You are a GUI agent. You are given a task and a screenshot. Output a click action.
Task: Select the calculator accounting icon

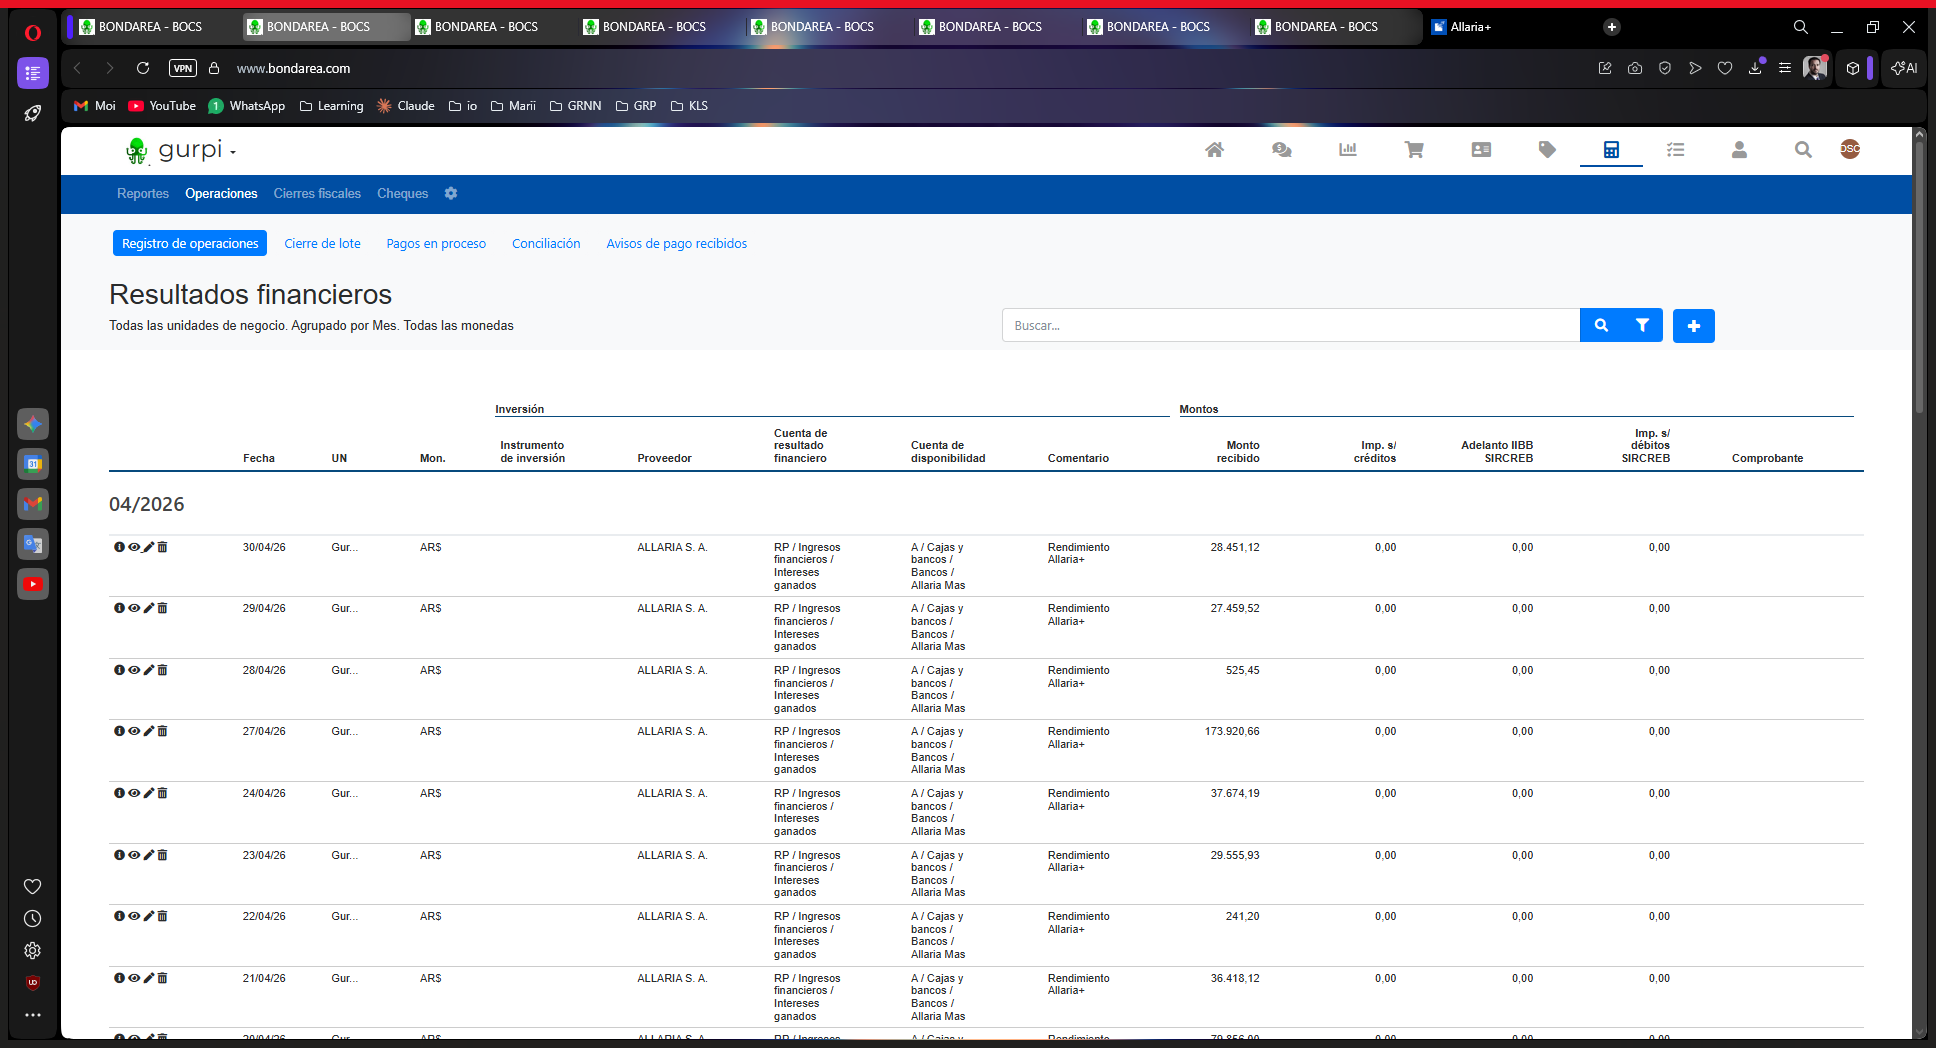[1611, 150]
